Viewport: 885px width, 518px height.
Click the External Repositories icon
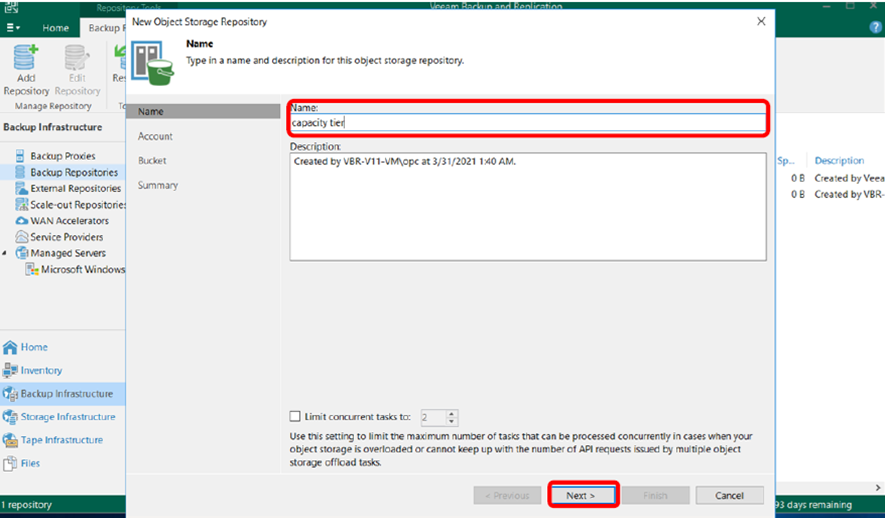pos(21,188)
